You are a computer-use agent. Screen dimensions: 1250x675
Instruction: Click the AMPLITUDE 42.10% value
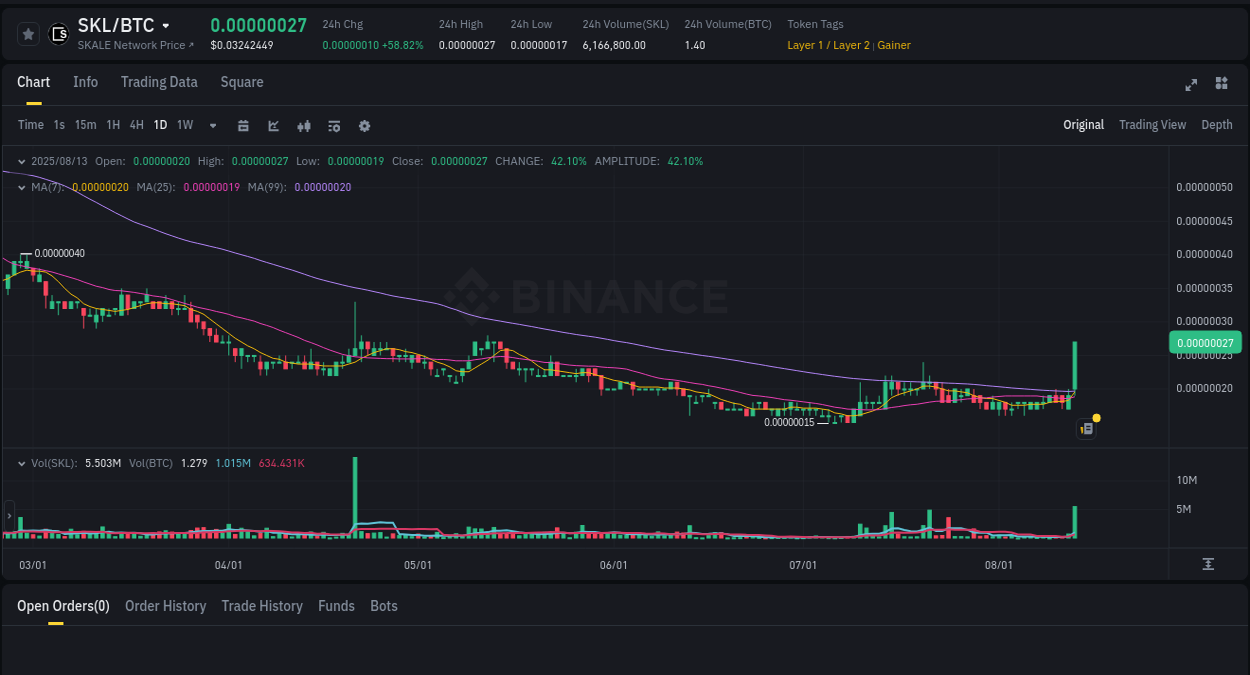[685, 161]
